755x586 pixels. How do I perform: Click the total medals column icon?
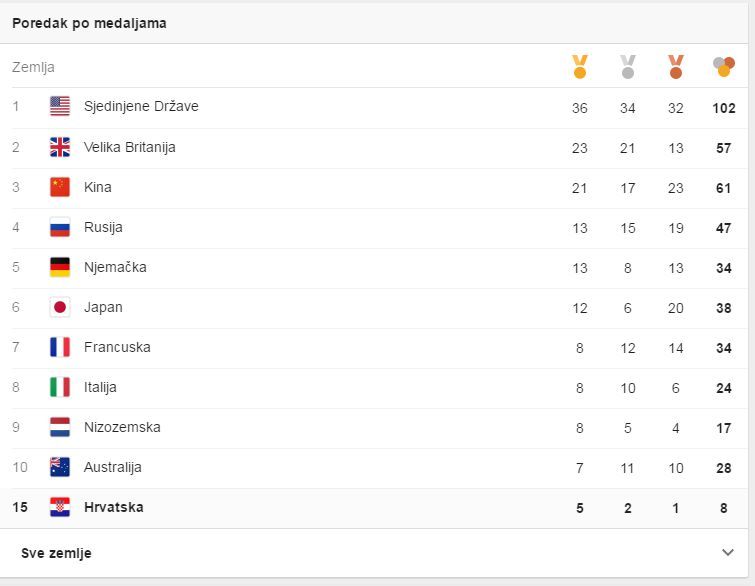723,67
